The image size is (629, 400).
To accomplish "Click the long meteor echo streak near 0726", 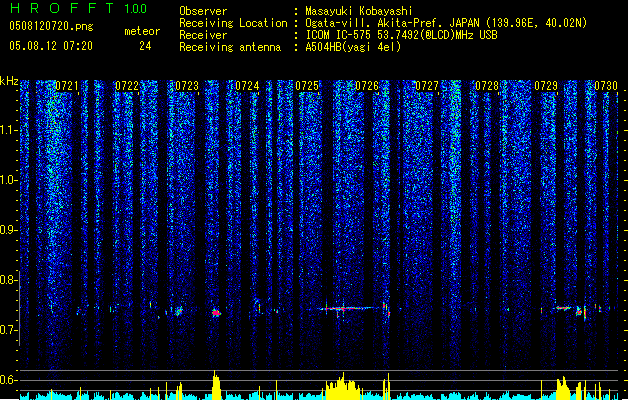I will [346, 309].
